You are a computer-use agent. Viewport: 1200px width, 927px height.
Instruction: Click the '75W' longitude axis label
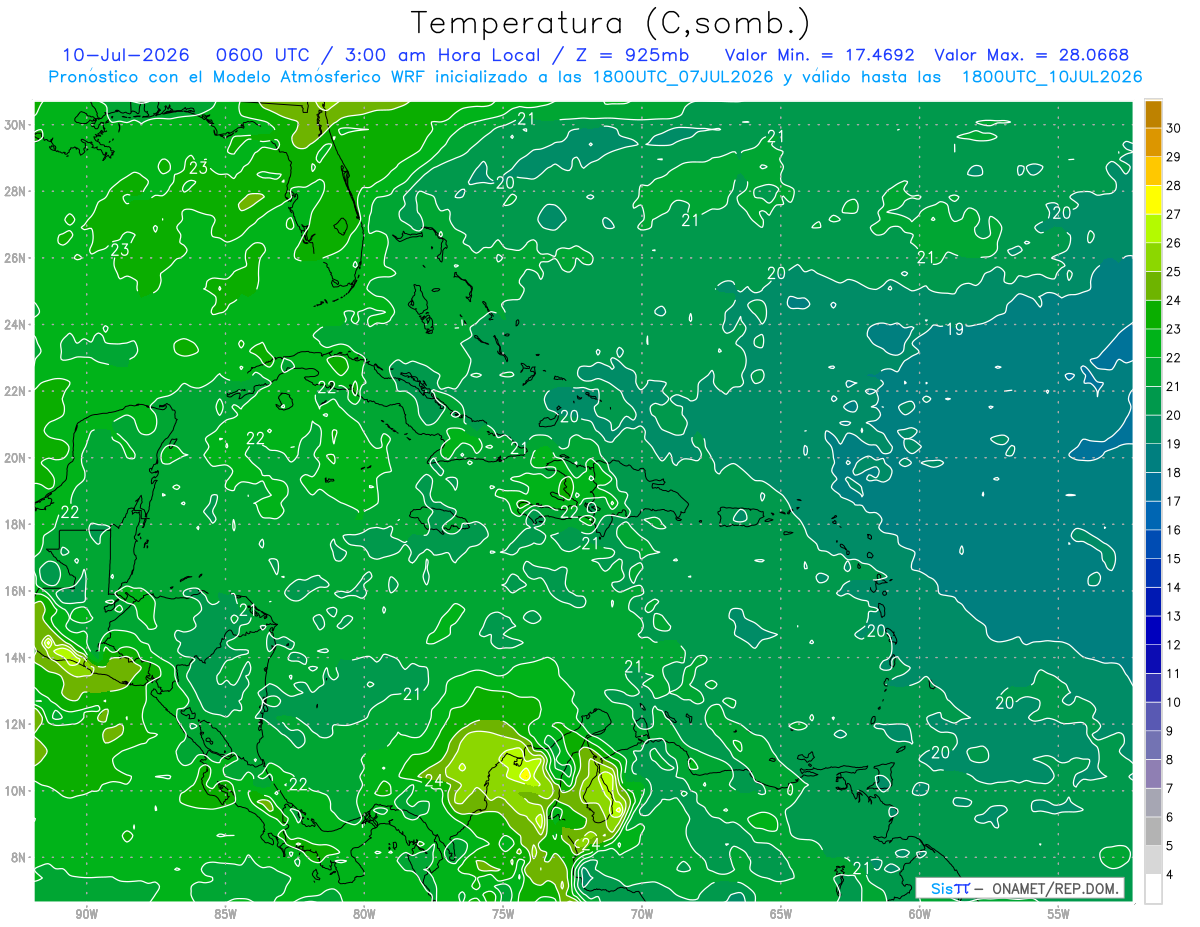click(x=503, y=914)
